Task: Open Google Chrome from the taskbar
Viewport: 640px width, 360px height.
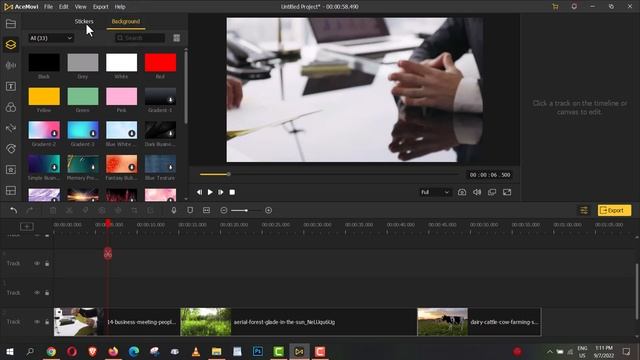Action: point(51,351)
